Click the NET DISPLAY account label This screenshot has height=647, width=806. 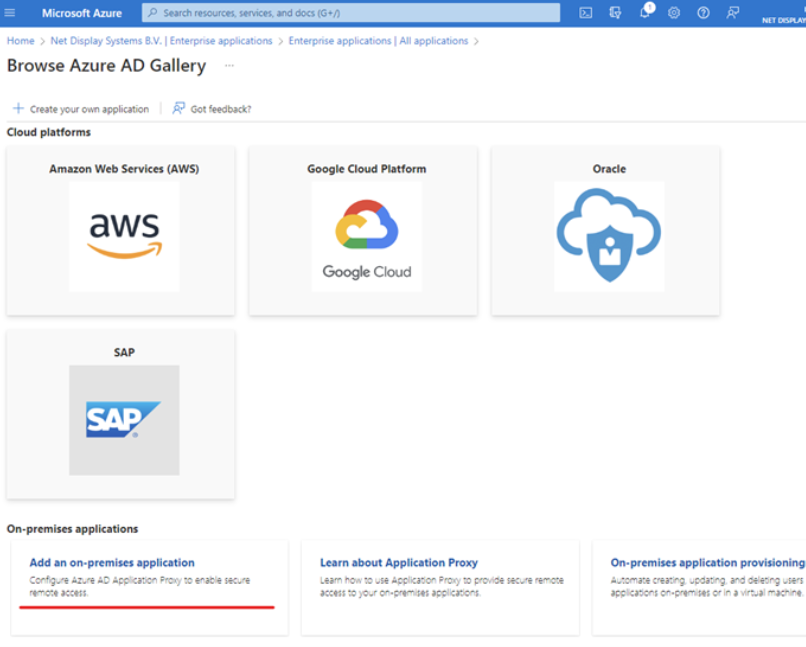(783, 21)
